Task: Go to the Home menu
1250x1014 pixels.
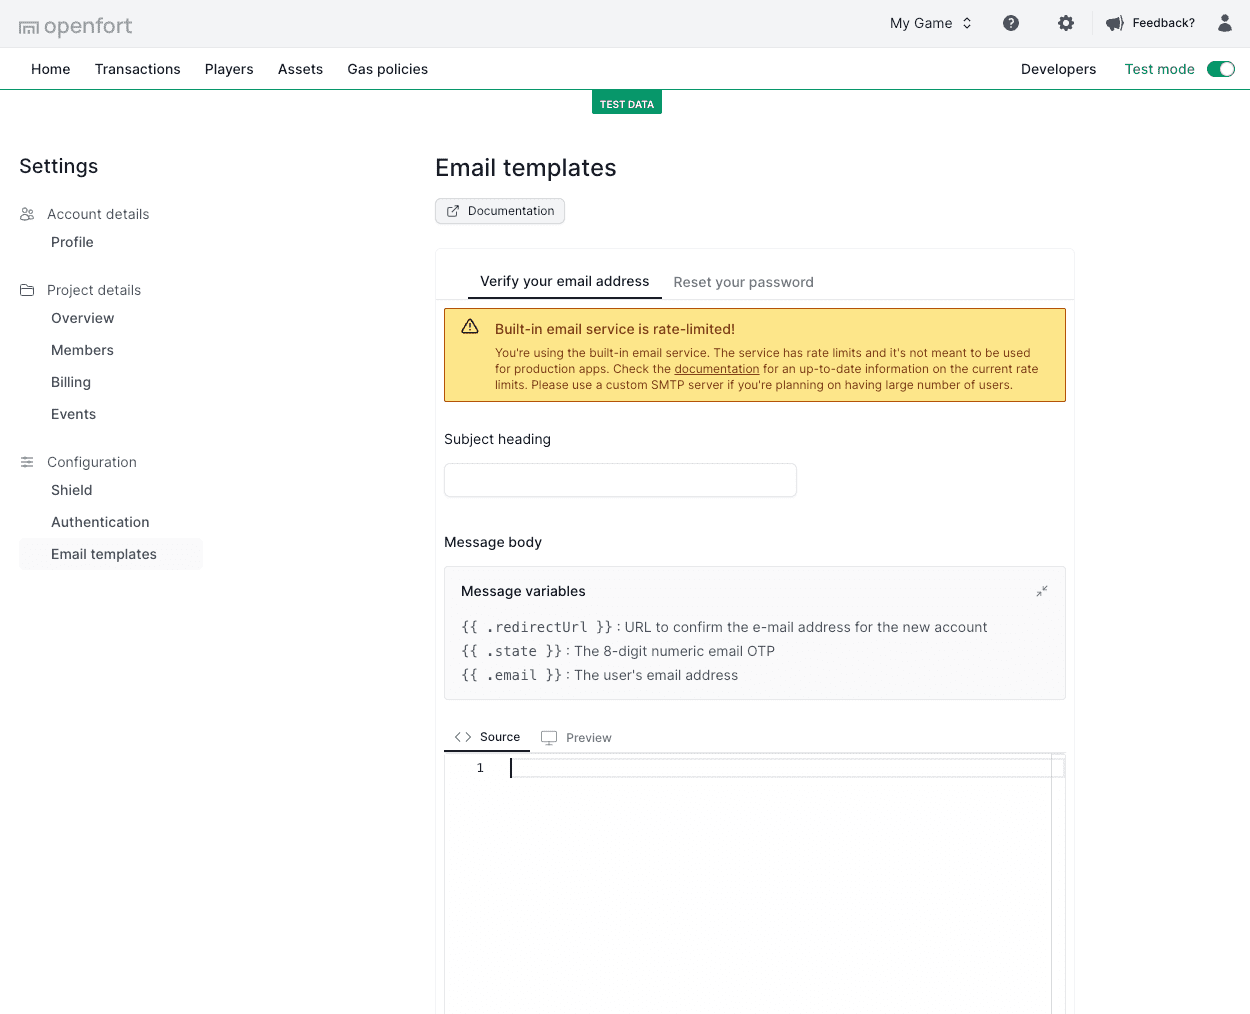Action: point(51,69)
